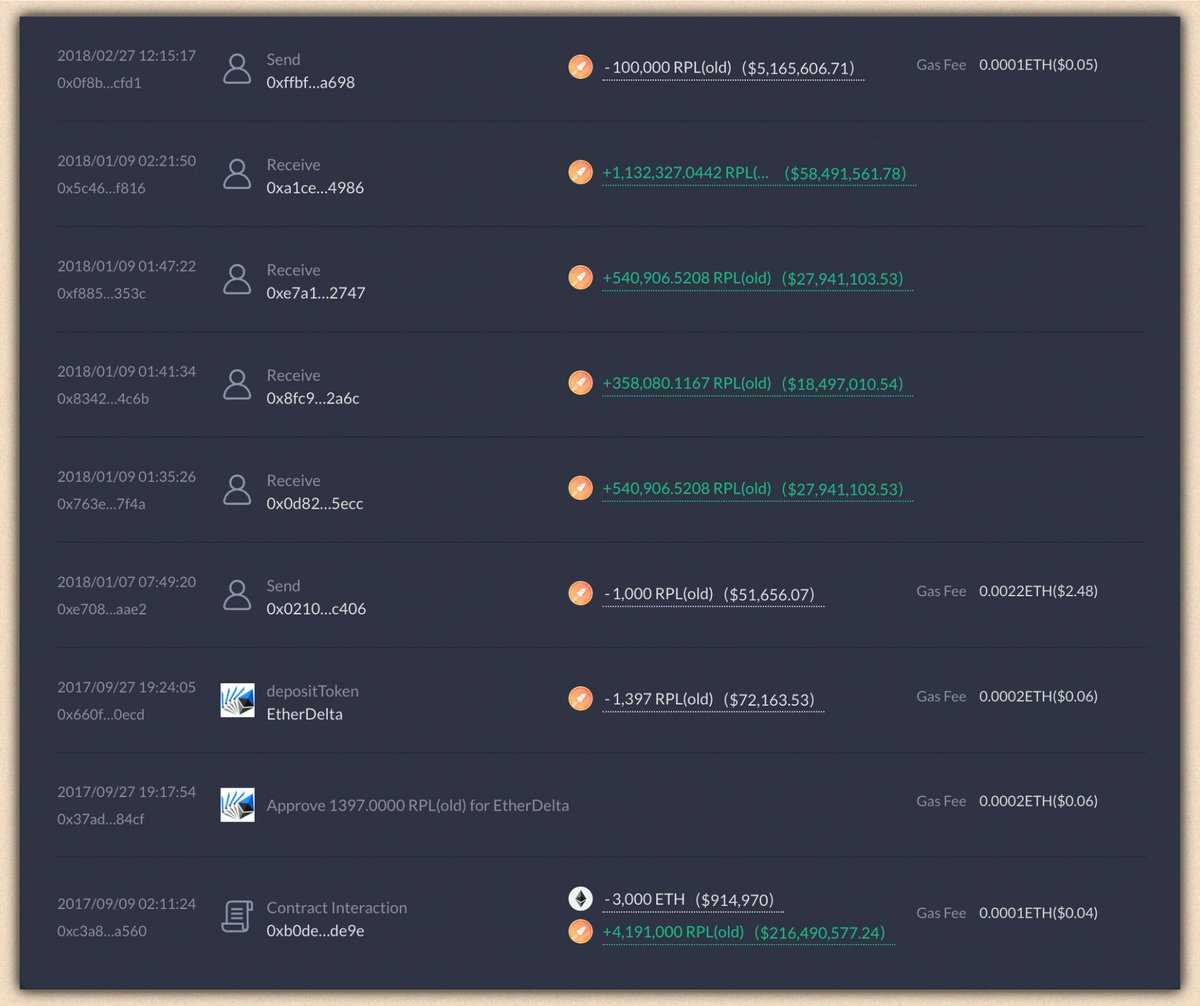Click the person icon next to 0x0210...c406
The image size is (1200, 1006).
pyautogui.click(x=237, y=595)
